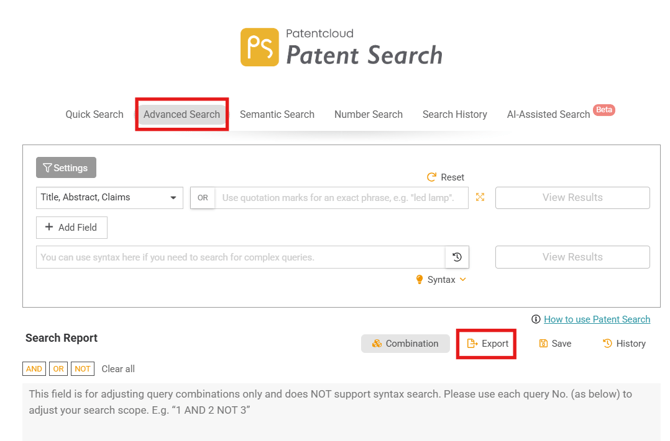670x441 pixels.
Task: Toggle the Combination mode button
Action: click(405, 343)
